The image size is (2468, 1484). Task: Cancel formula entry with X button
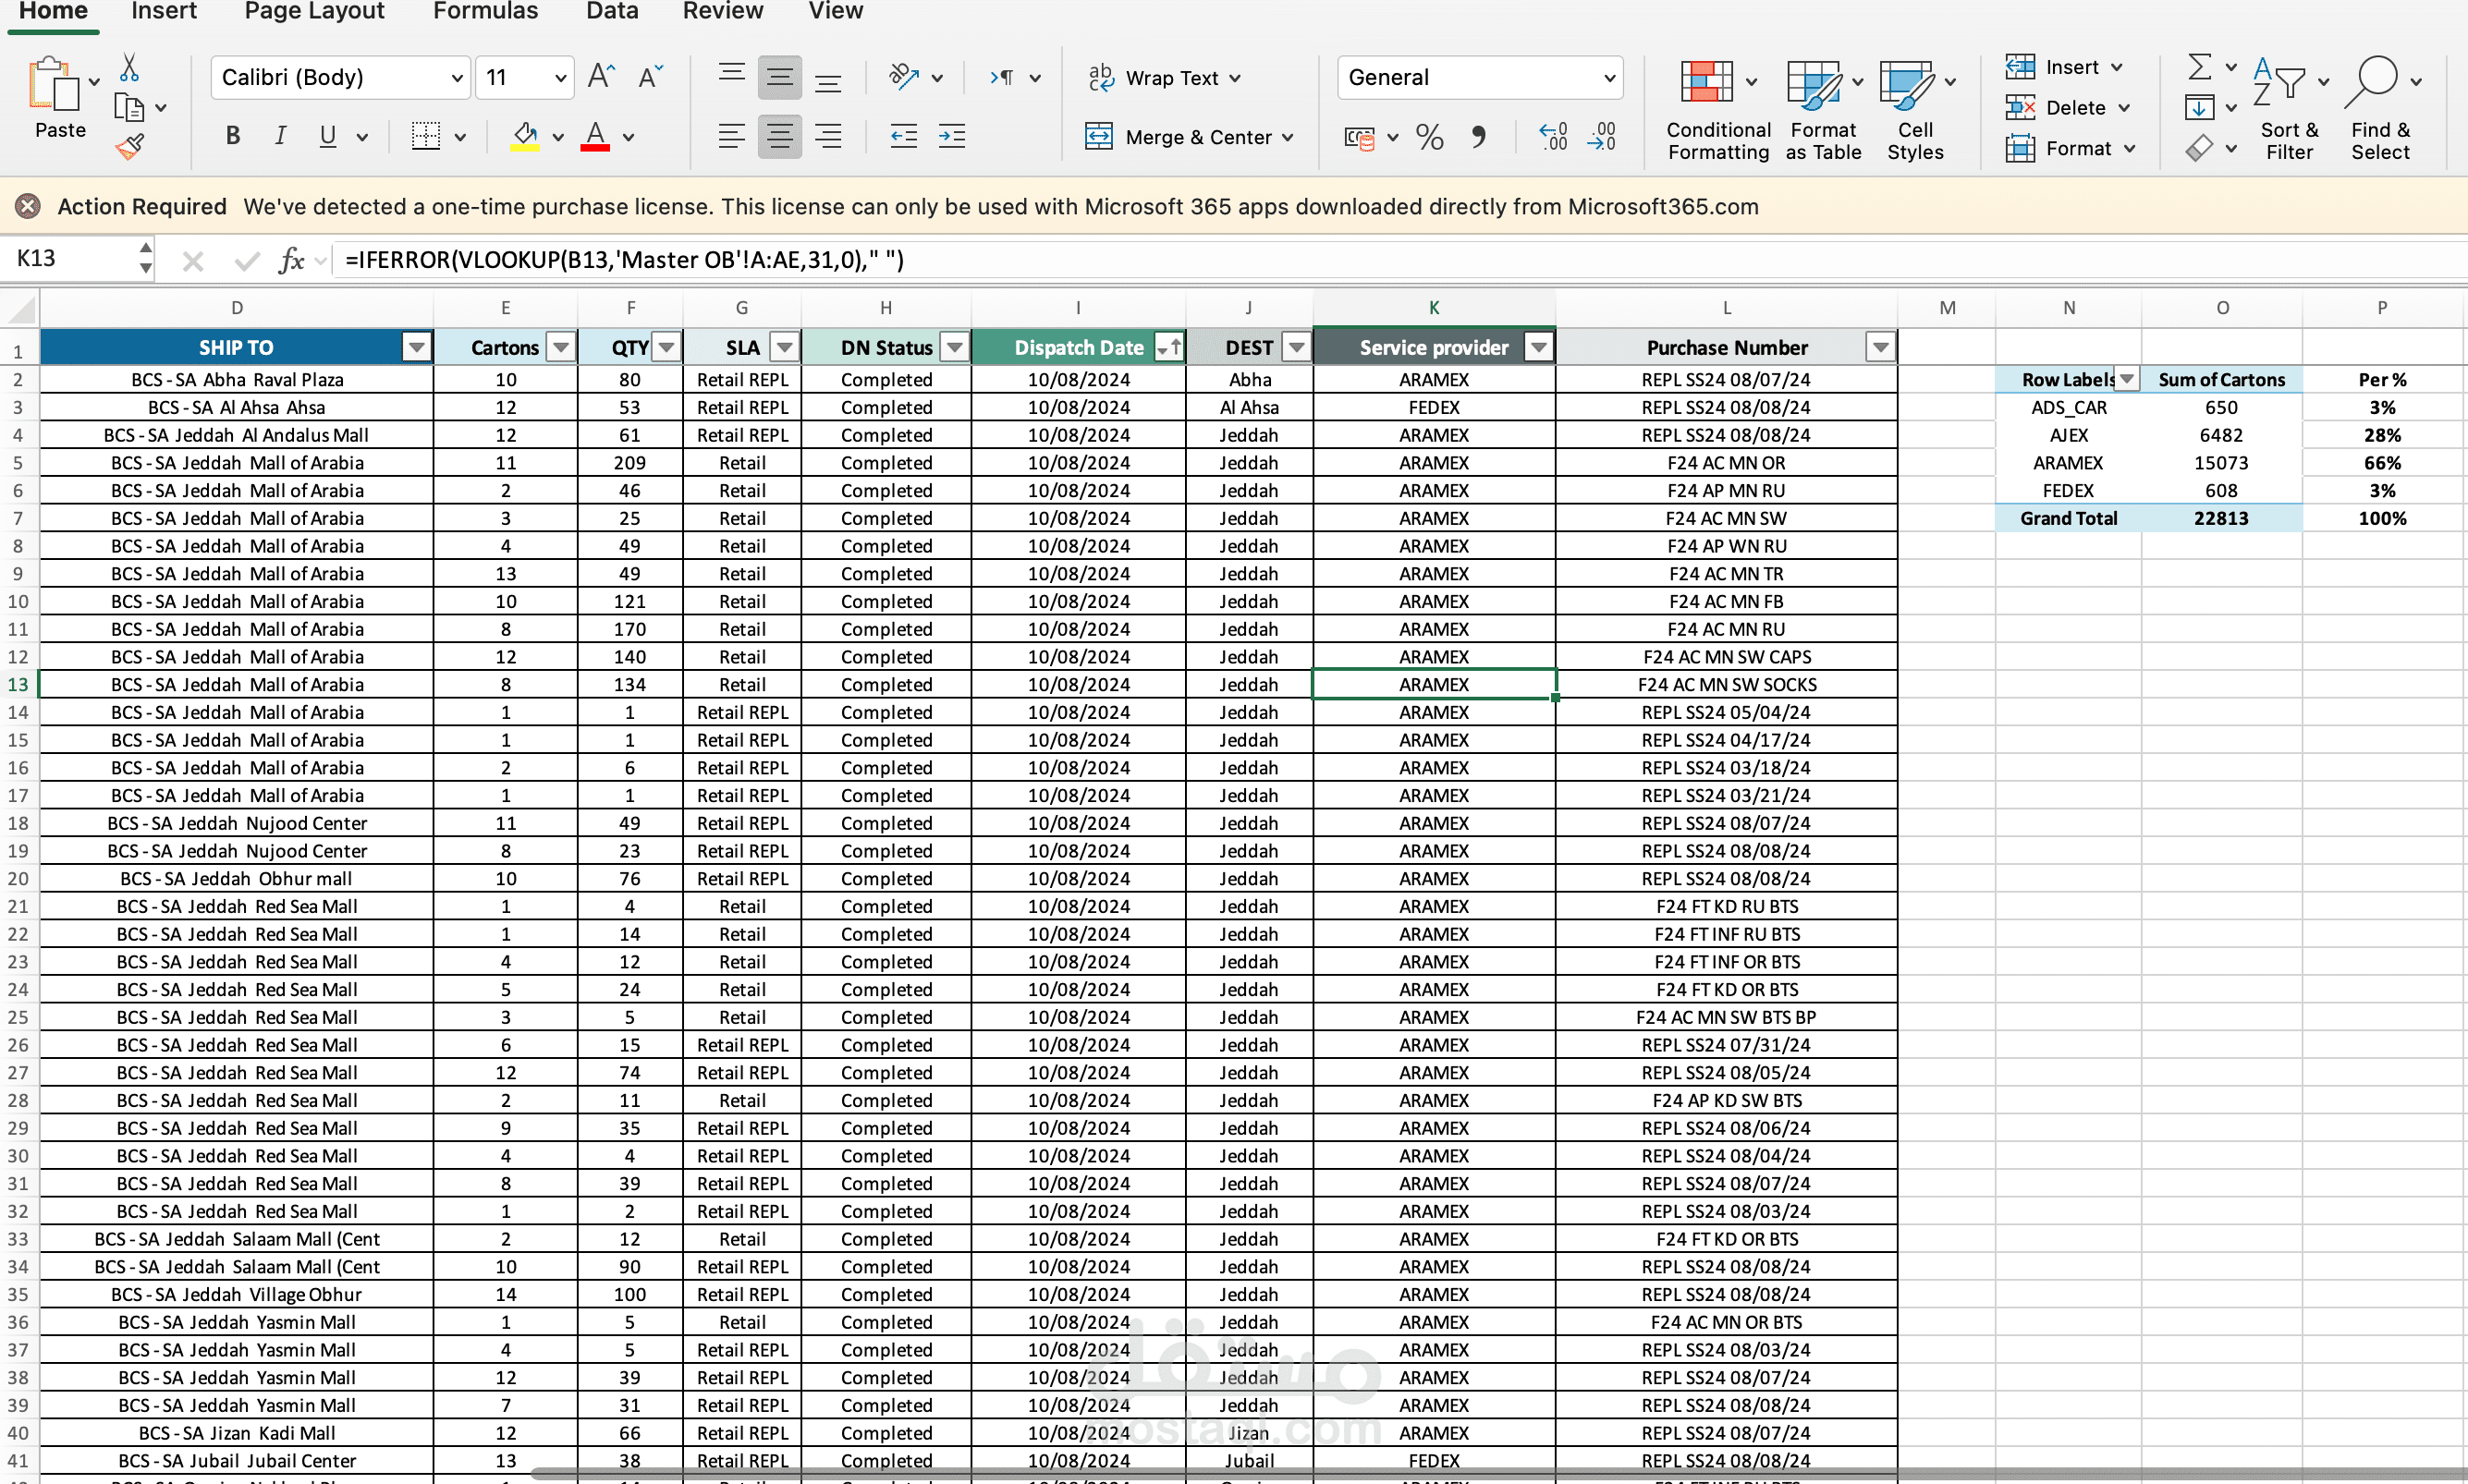coord(193,261)
